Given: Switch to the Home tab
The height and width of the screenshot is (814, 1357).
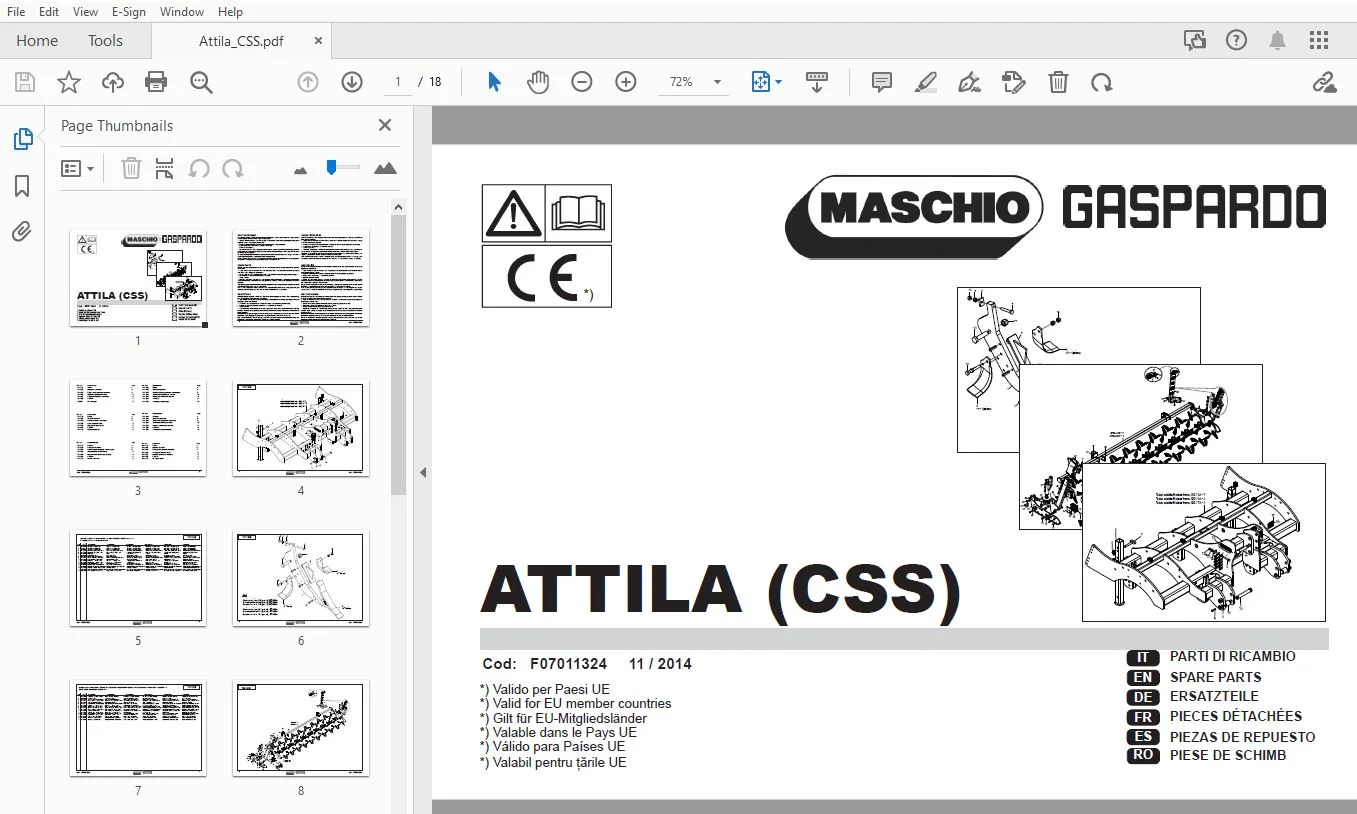Looking at the screenshot, I should pyautogui.click(x=37, y=41).
